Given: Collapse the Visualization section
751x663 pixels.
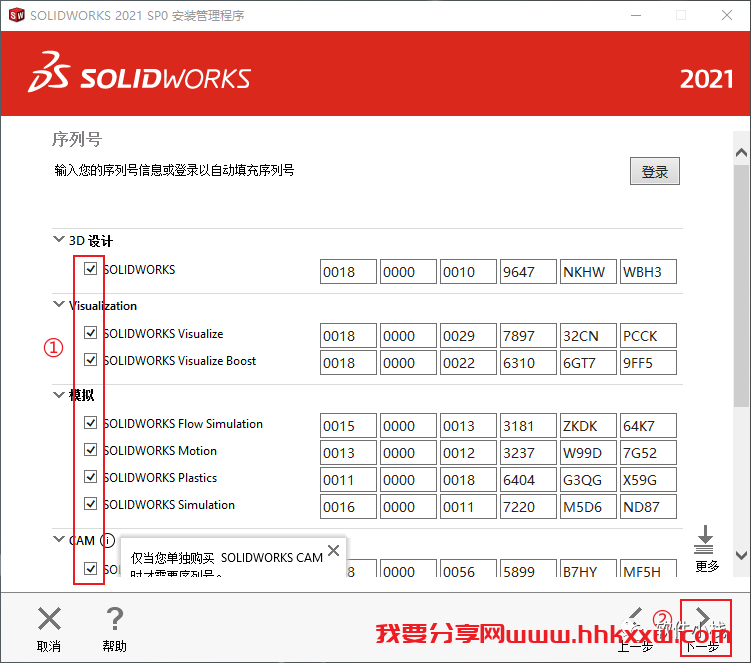Looking at the screenshot, I should coord(58,304).
